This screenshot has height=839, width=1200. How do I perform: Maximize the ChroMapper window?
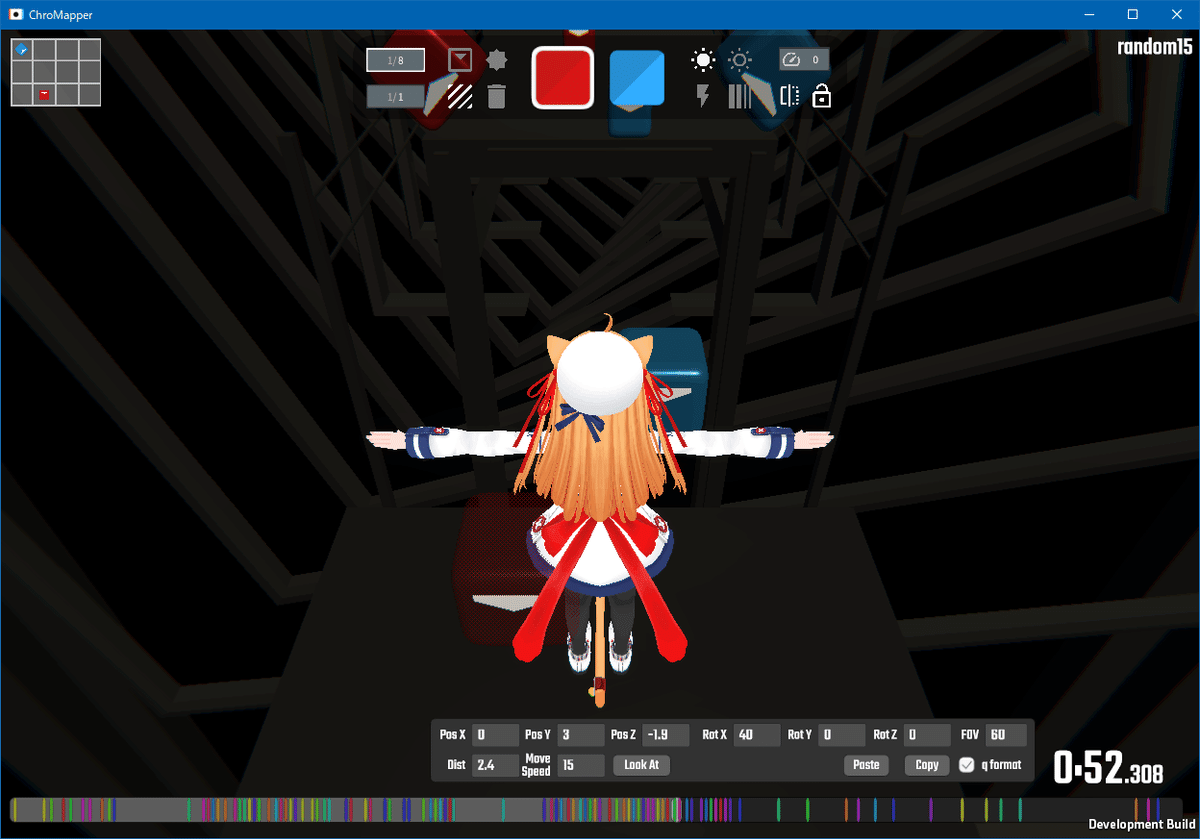[x=1132, y=14]
